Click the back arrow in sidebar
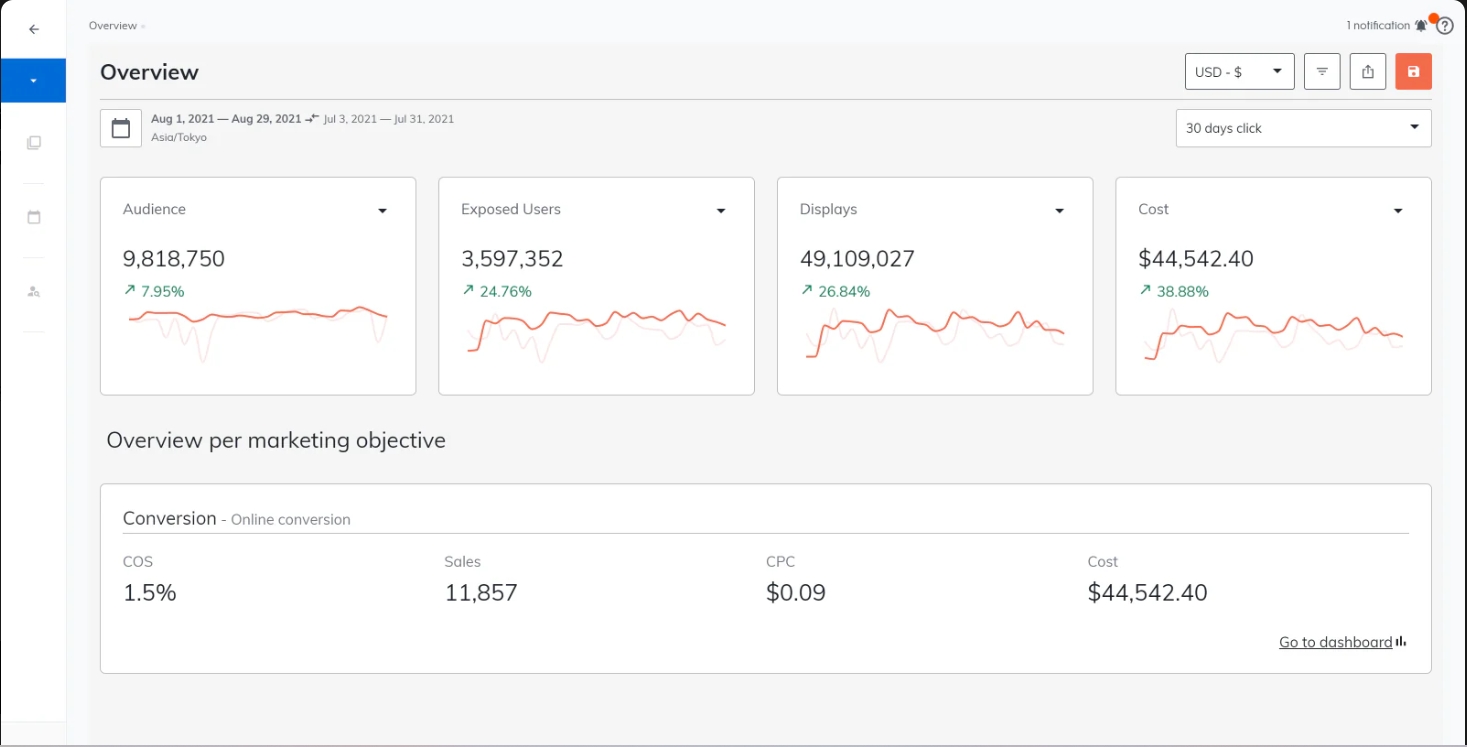Image resolution: width=1467 pixels, height=747 pixels. 34,29
